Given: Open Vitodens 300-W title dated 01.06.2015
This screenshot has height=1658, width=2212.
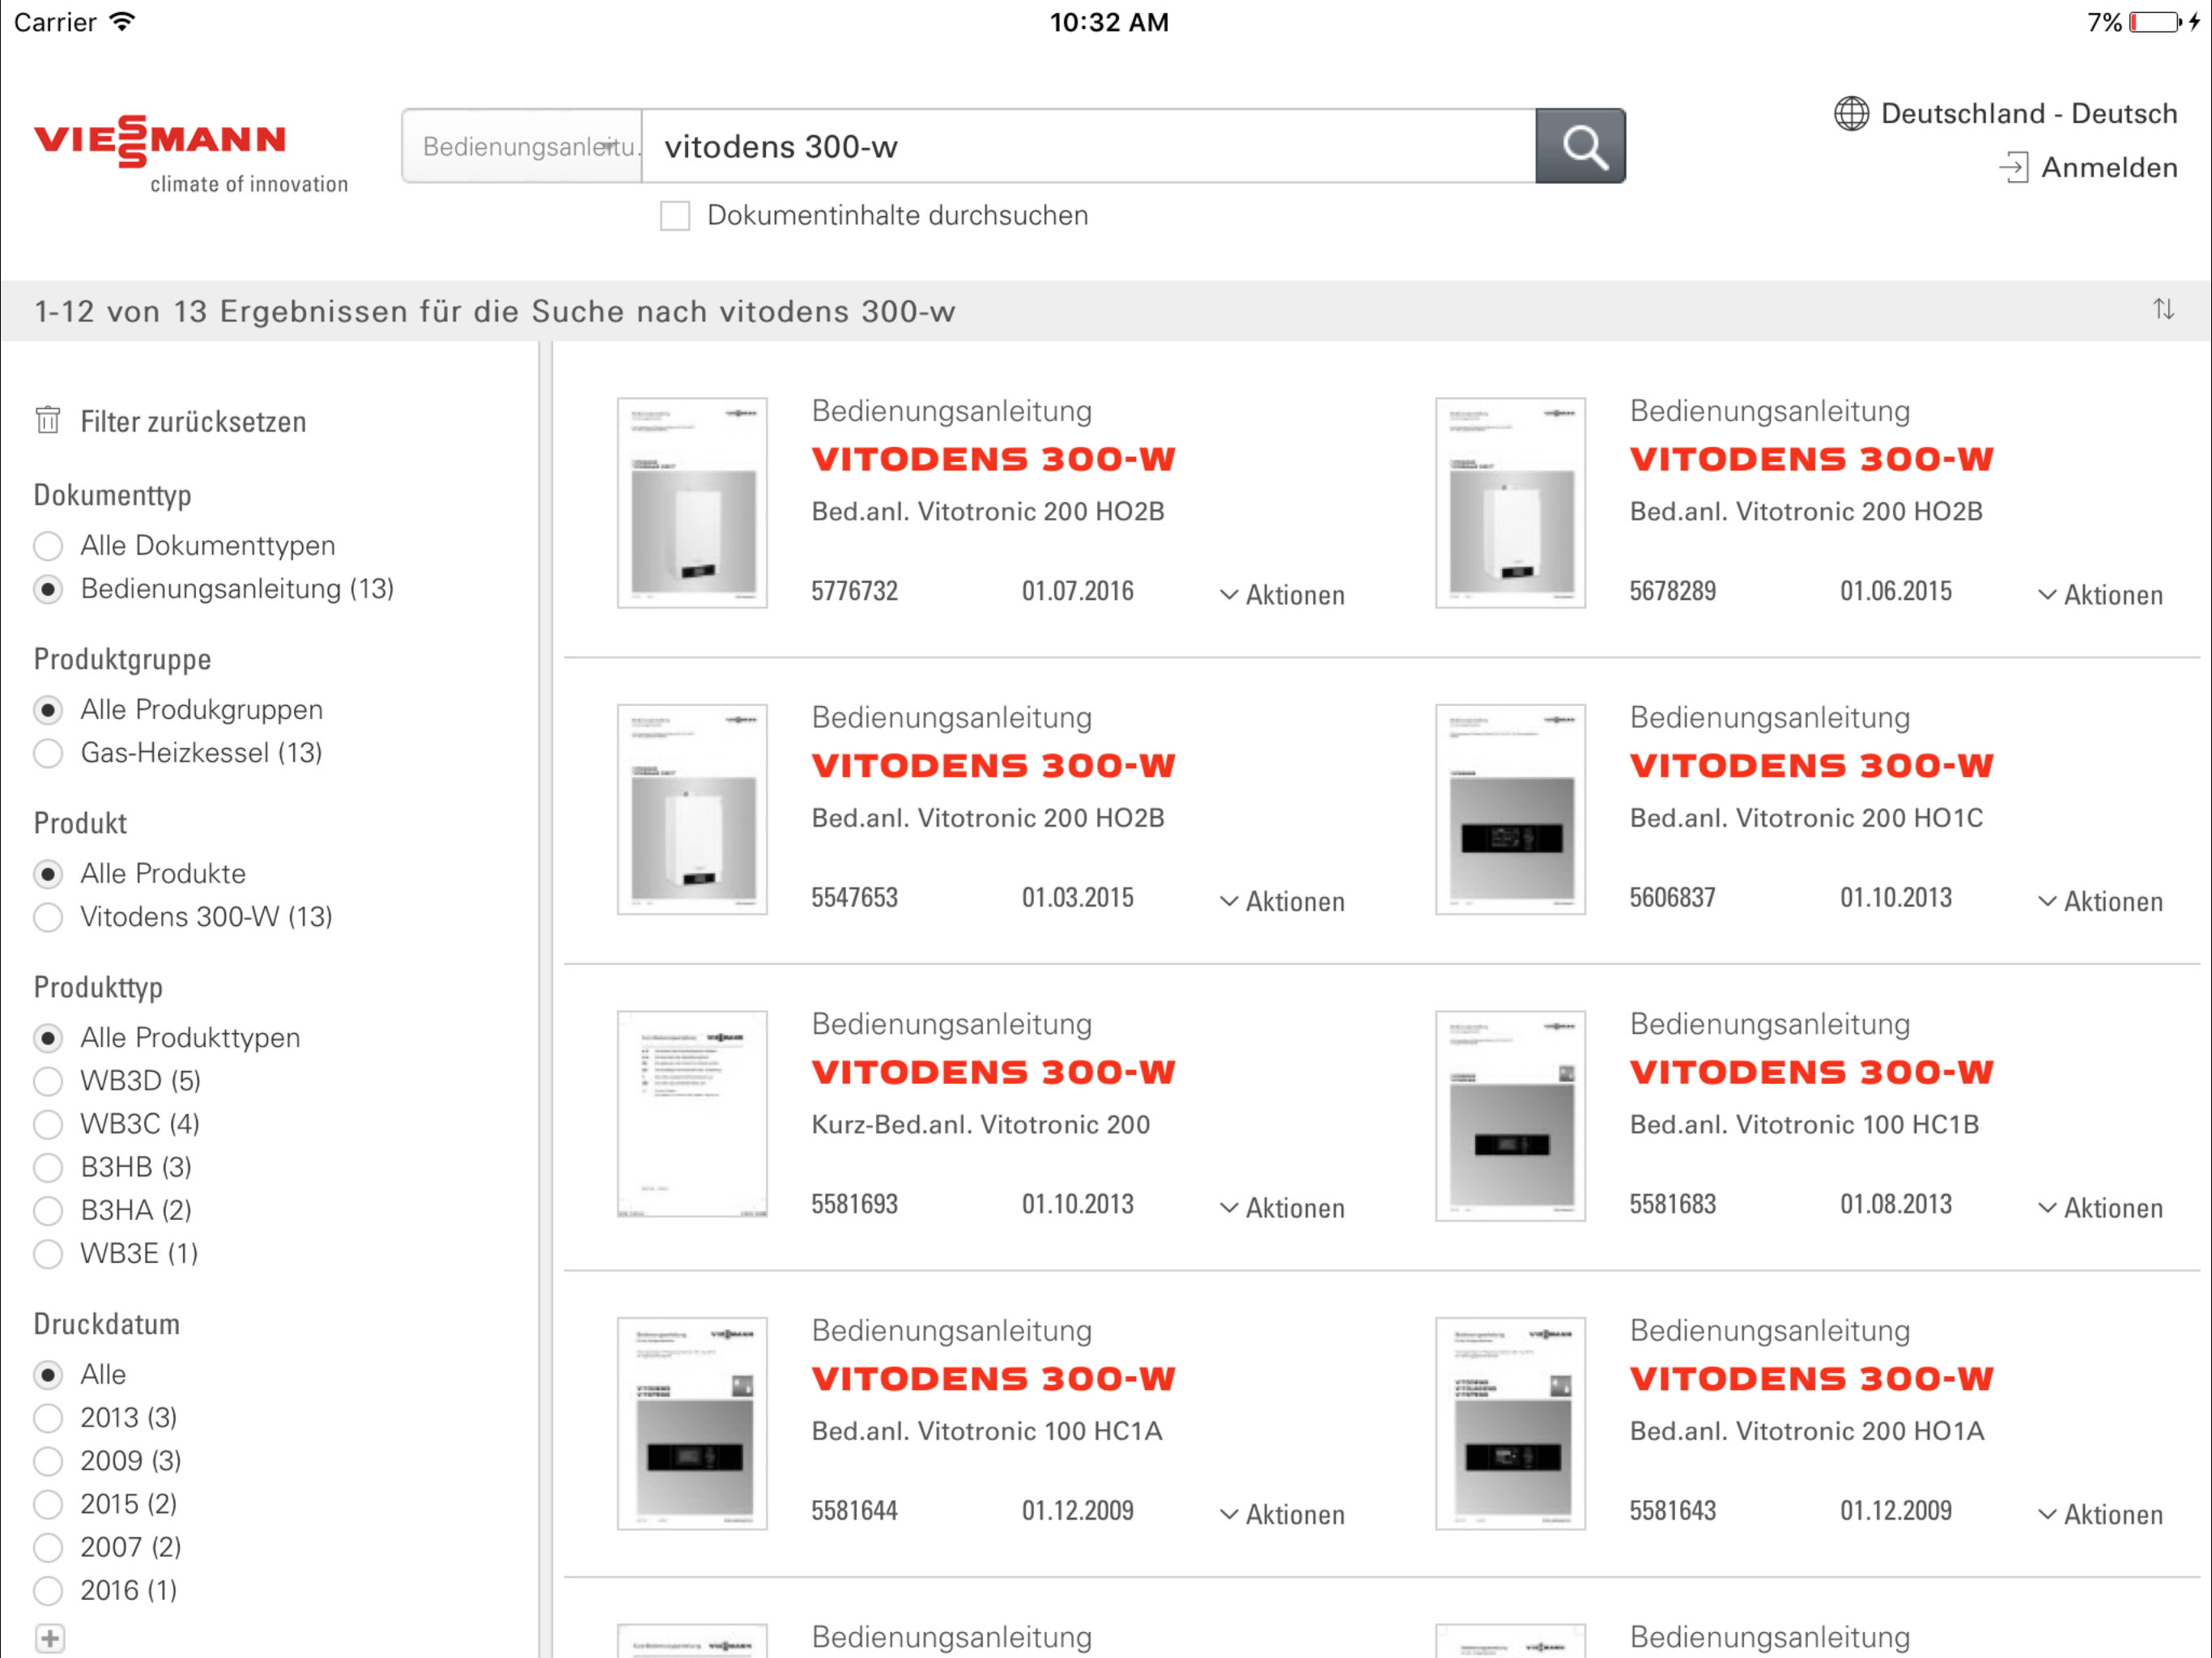Looking at the screenshot, I should point(1811,459).
